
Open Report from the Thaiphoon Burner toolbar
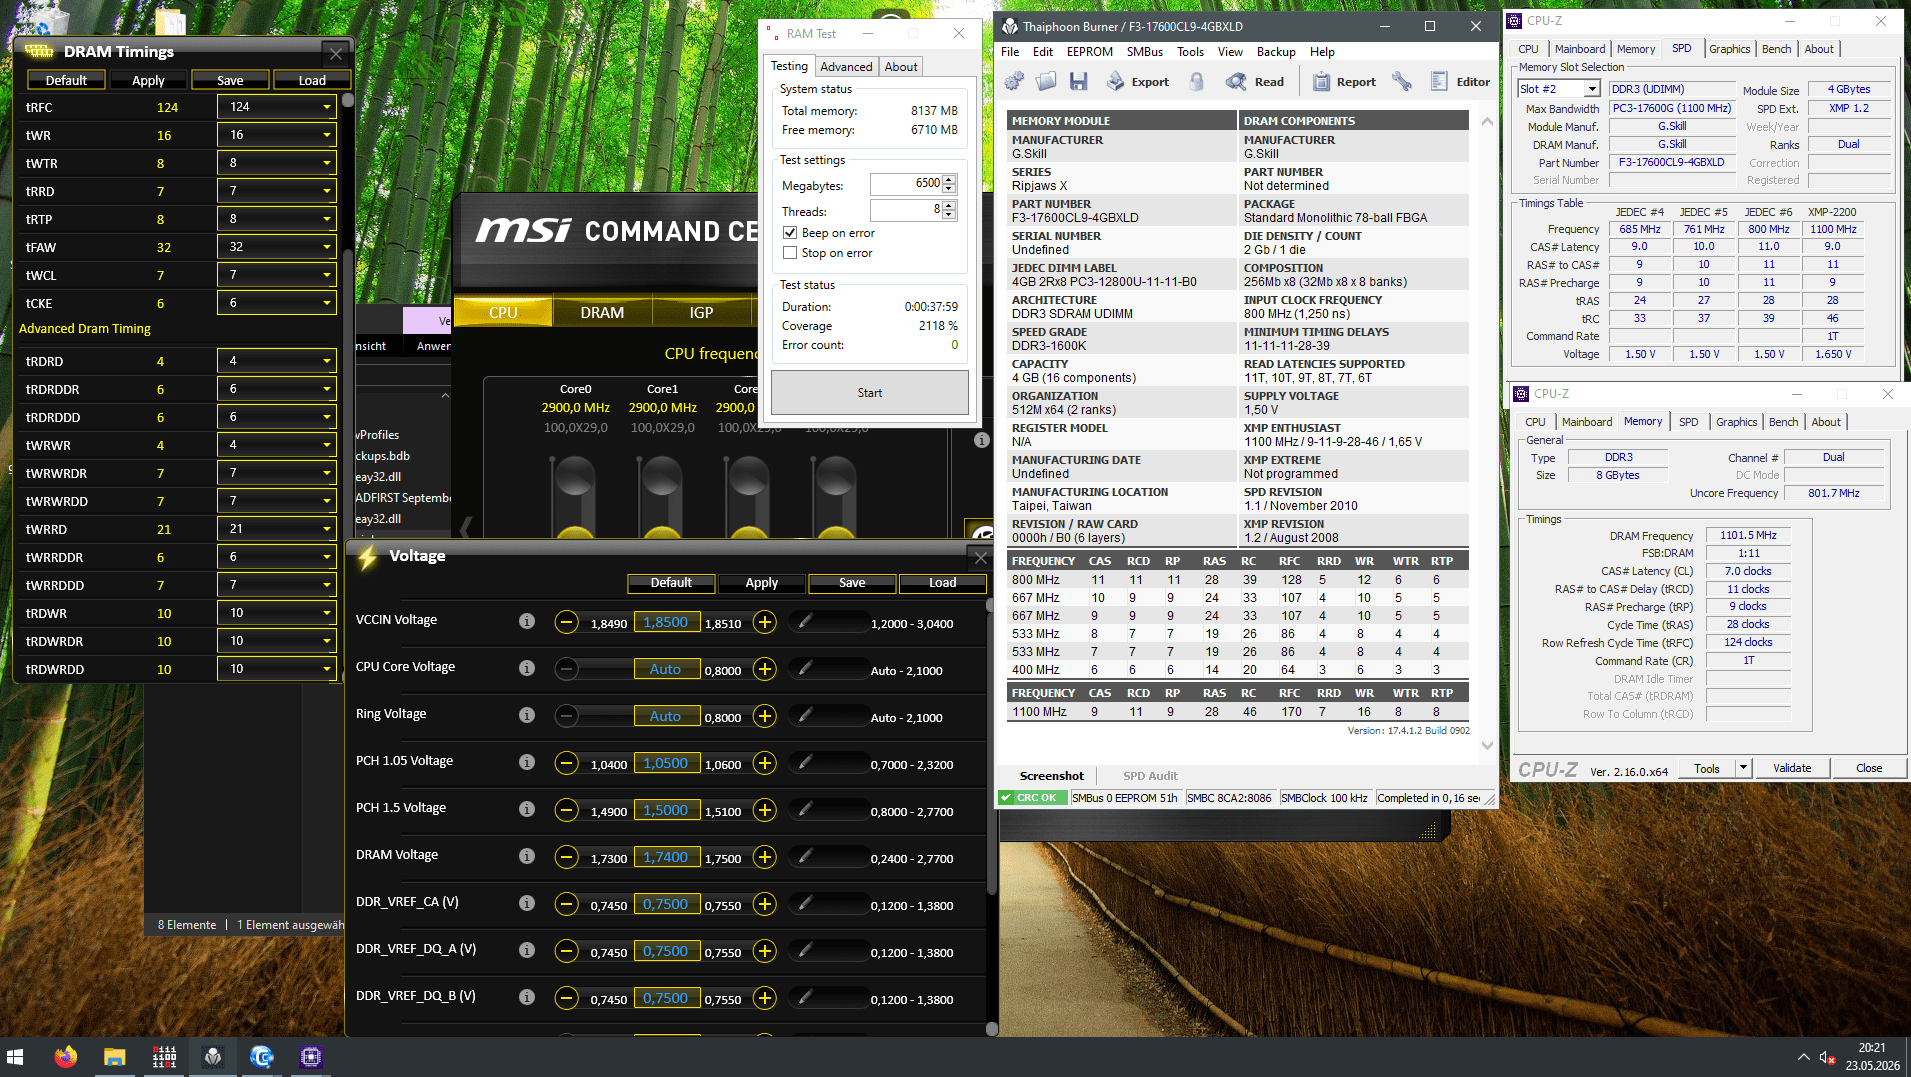1344,81
